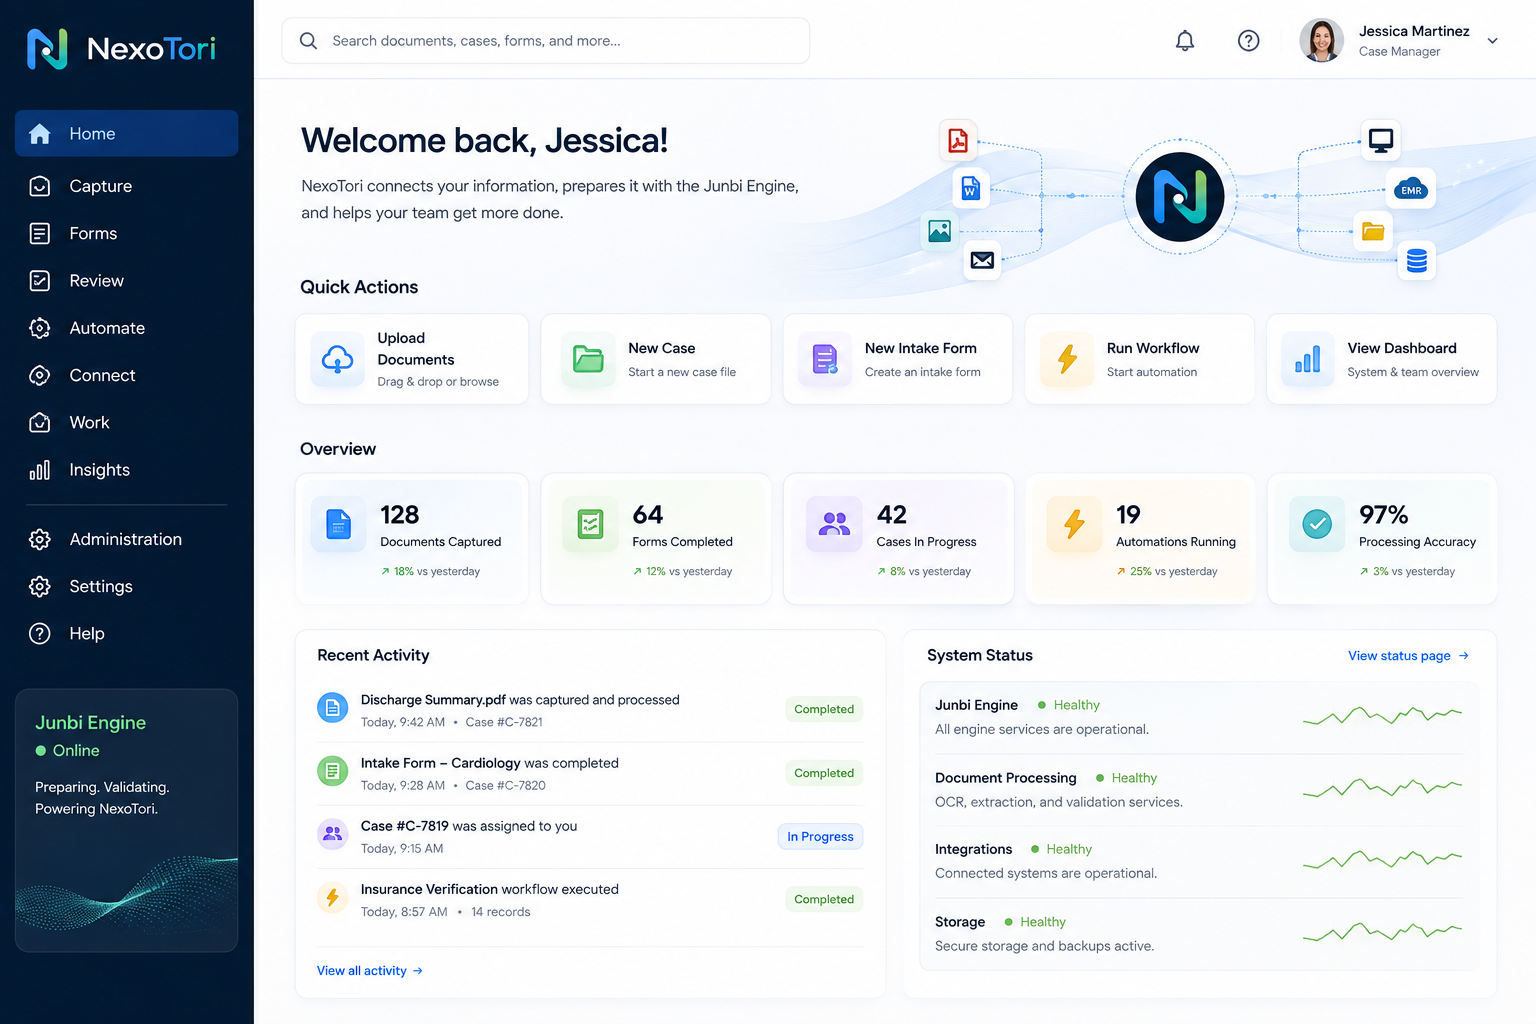Click the View Dashboard bar chart icon
The height and width of the screenshot is (1024, 1536).
(1308, 359)
